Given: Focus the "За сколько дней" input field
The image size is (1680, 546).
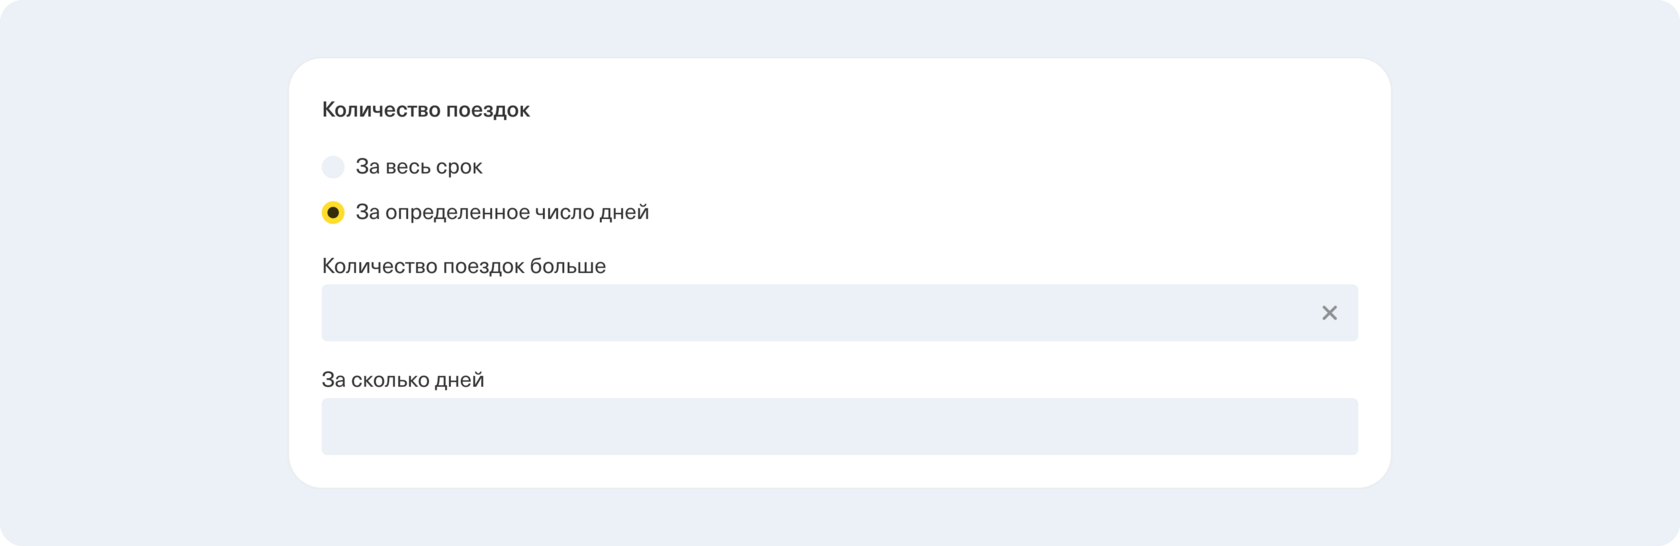Looking at the screenshot, I should pos(839,427).
